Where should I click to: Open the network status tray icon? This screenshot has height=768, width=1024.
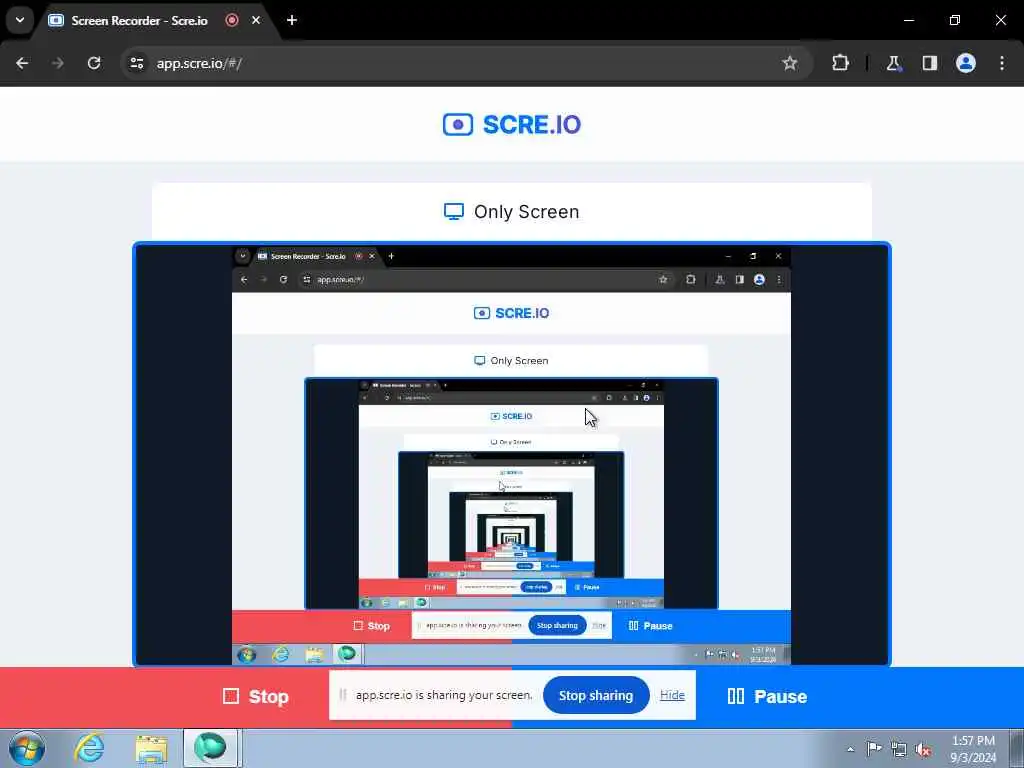pyautogui.click(x=899, y=749)
